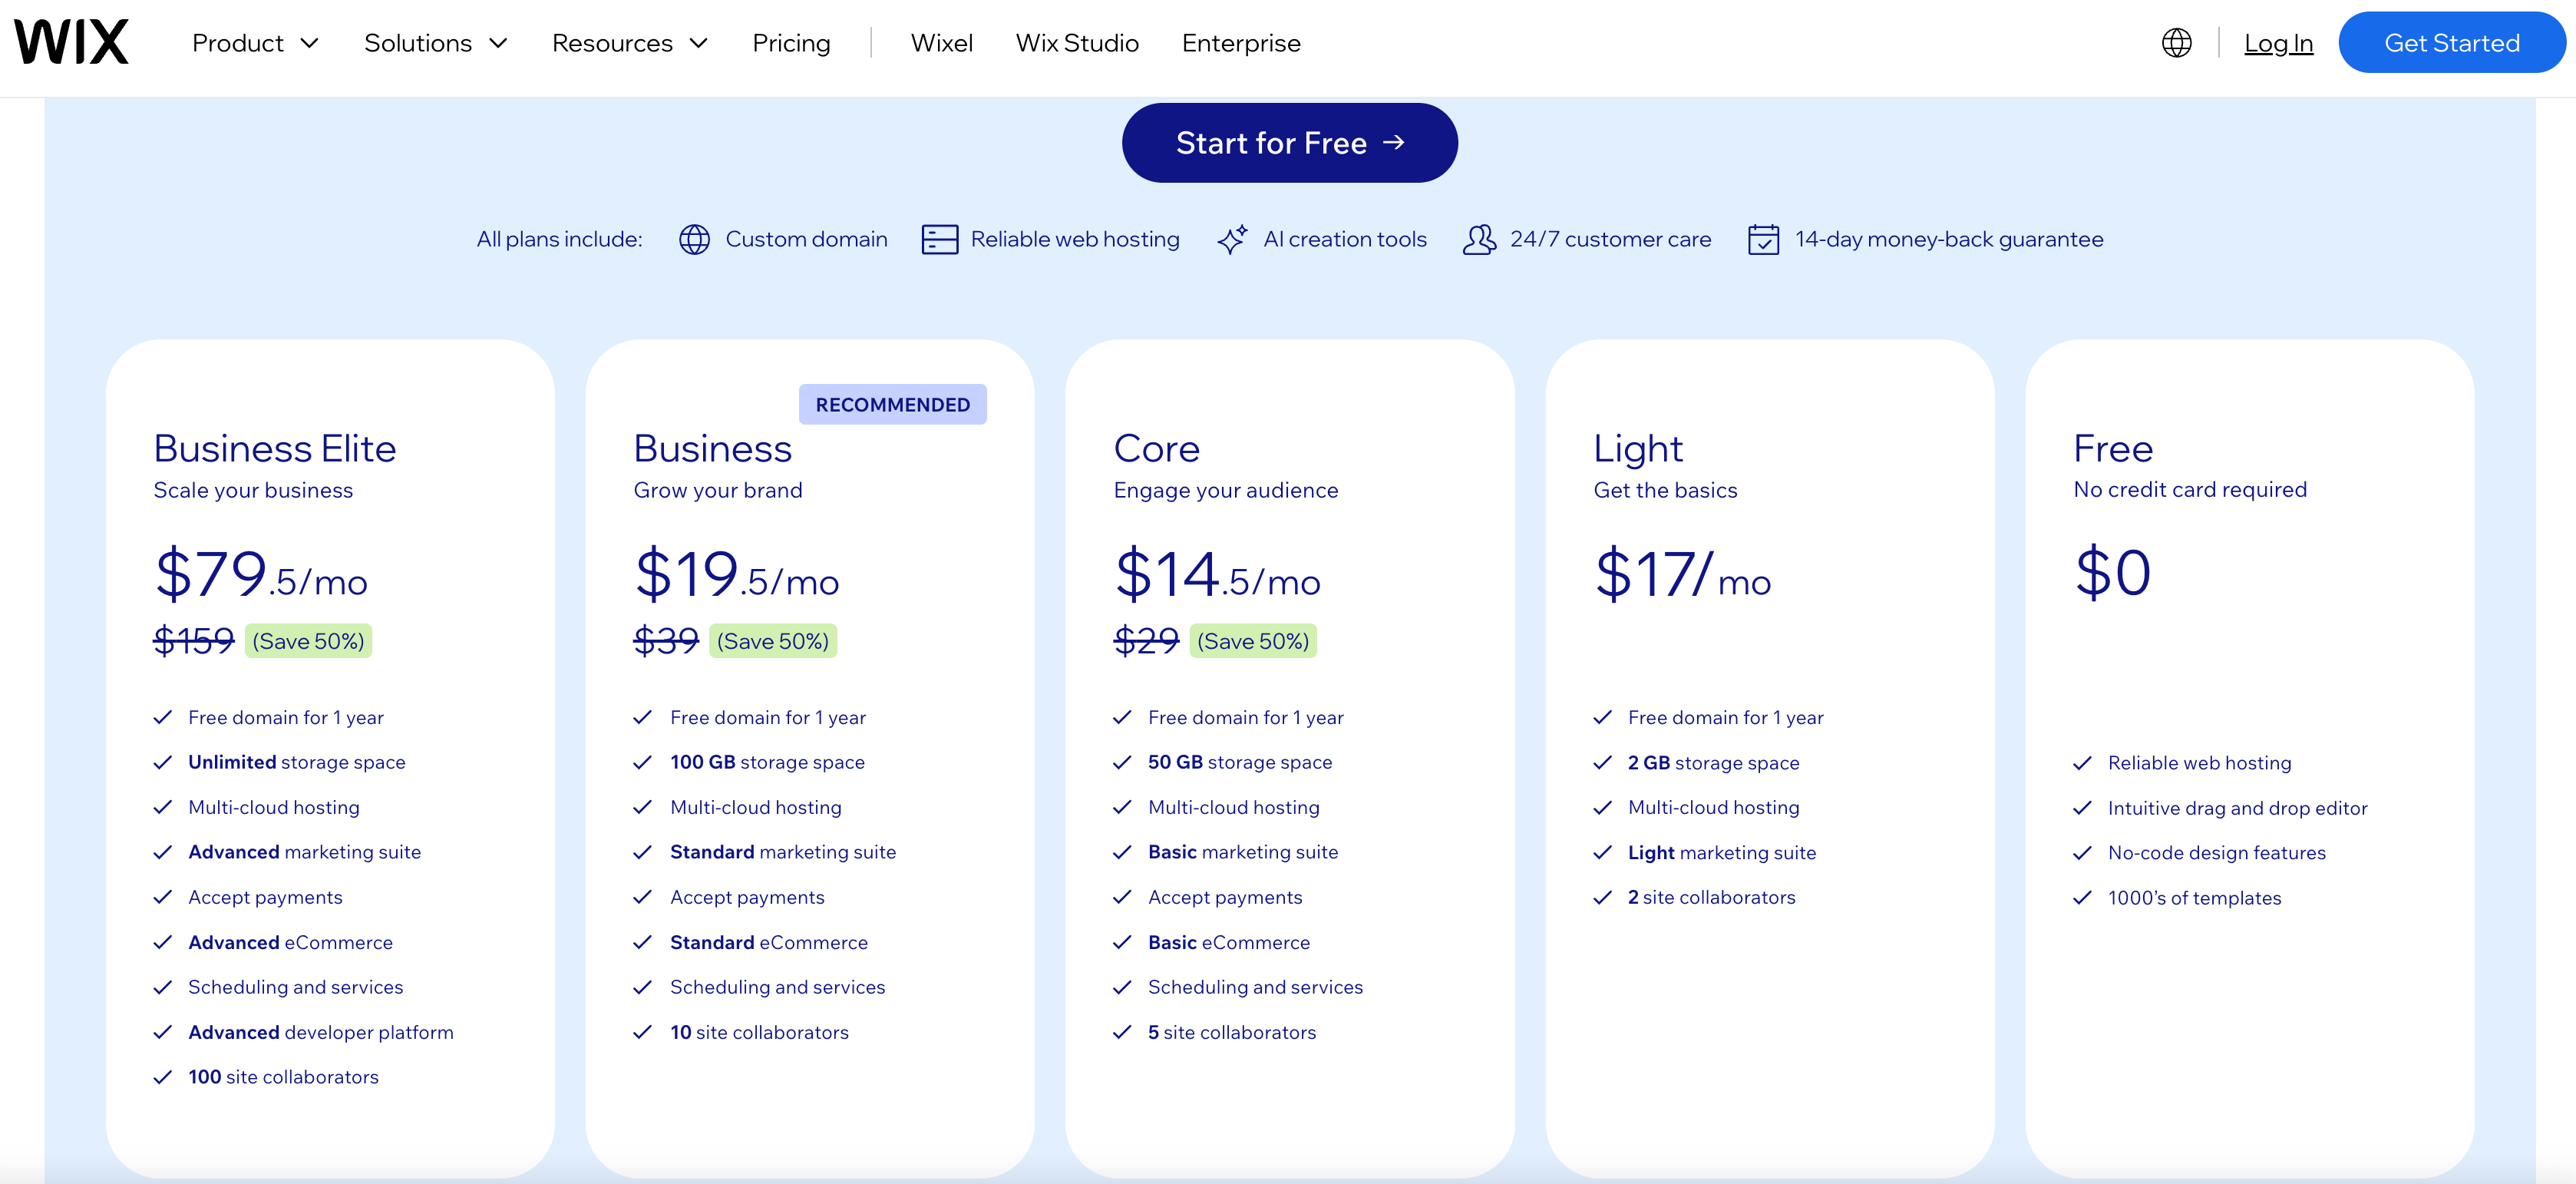
Task: Click the AI creation tools sparkle icon
Action: (x=1232, y=240)
